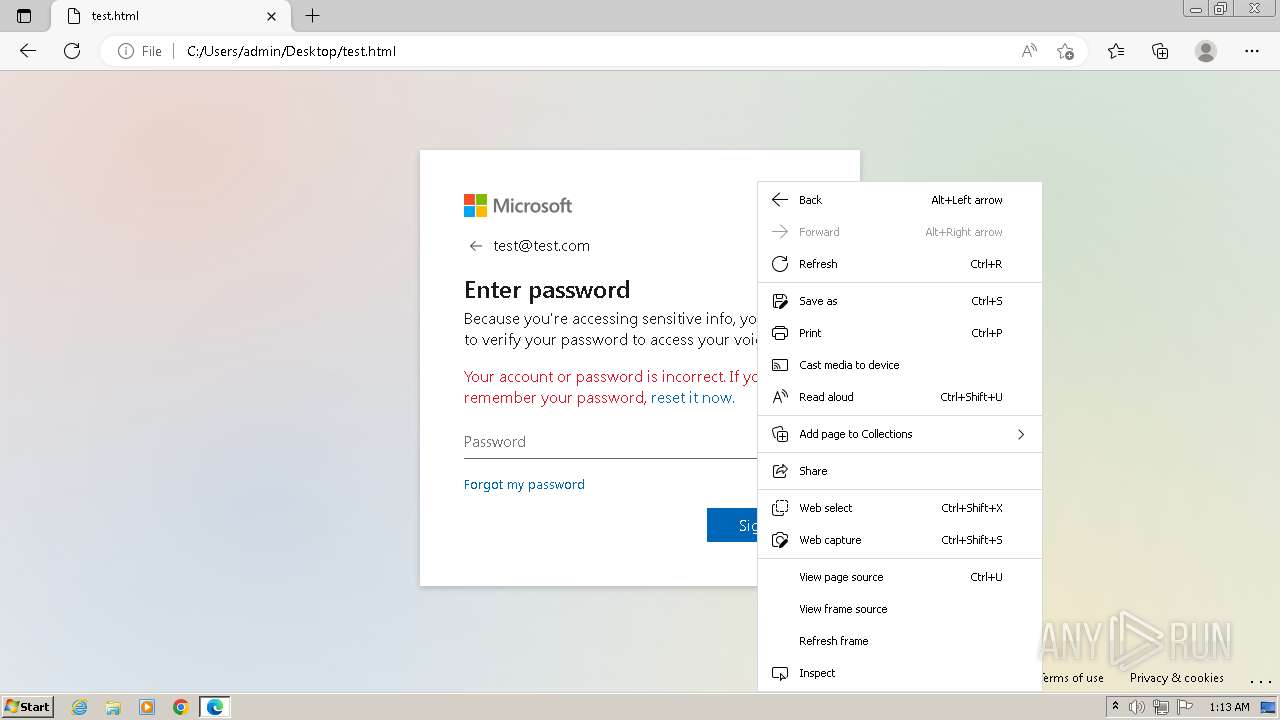Choose Inspect in context menu
The height and width of the screenshot is (720, 1280).
click(x=900, y=673)
